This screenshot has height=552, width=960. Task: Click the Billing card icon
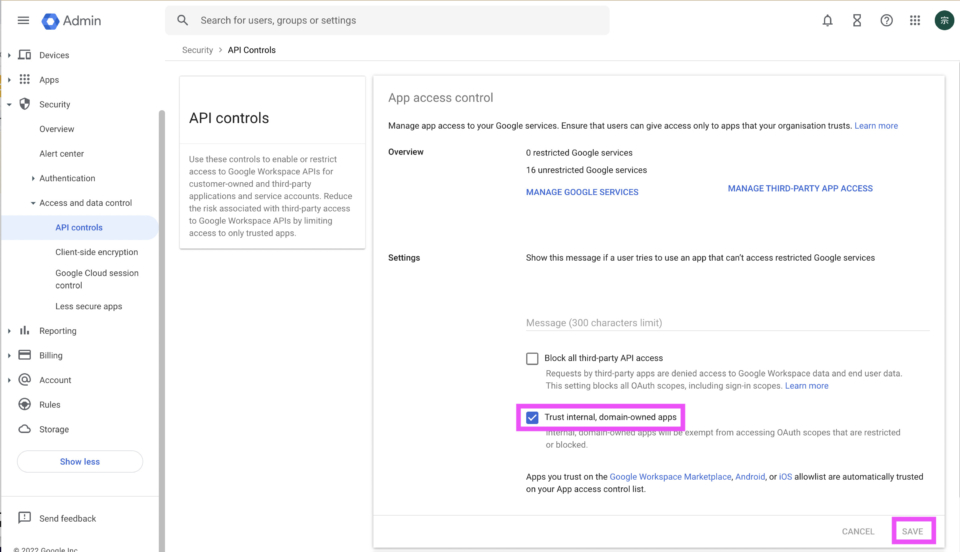(x=24, y=355)
